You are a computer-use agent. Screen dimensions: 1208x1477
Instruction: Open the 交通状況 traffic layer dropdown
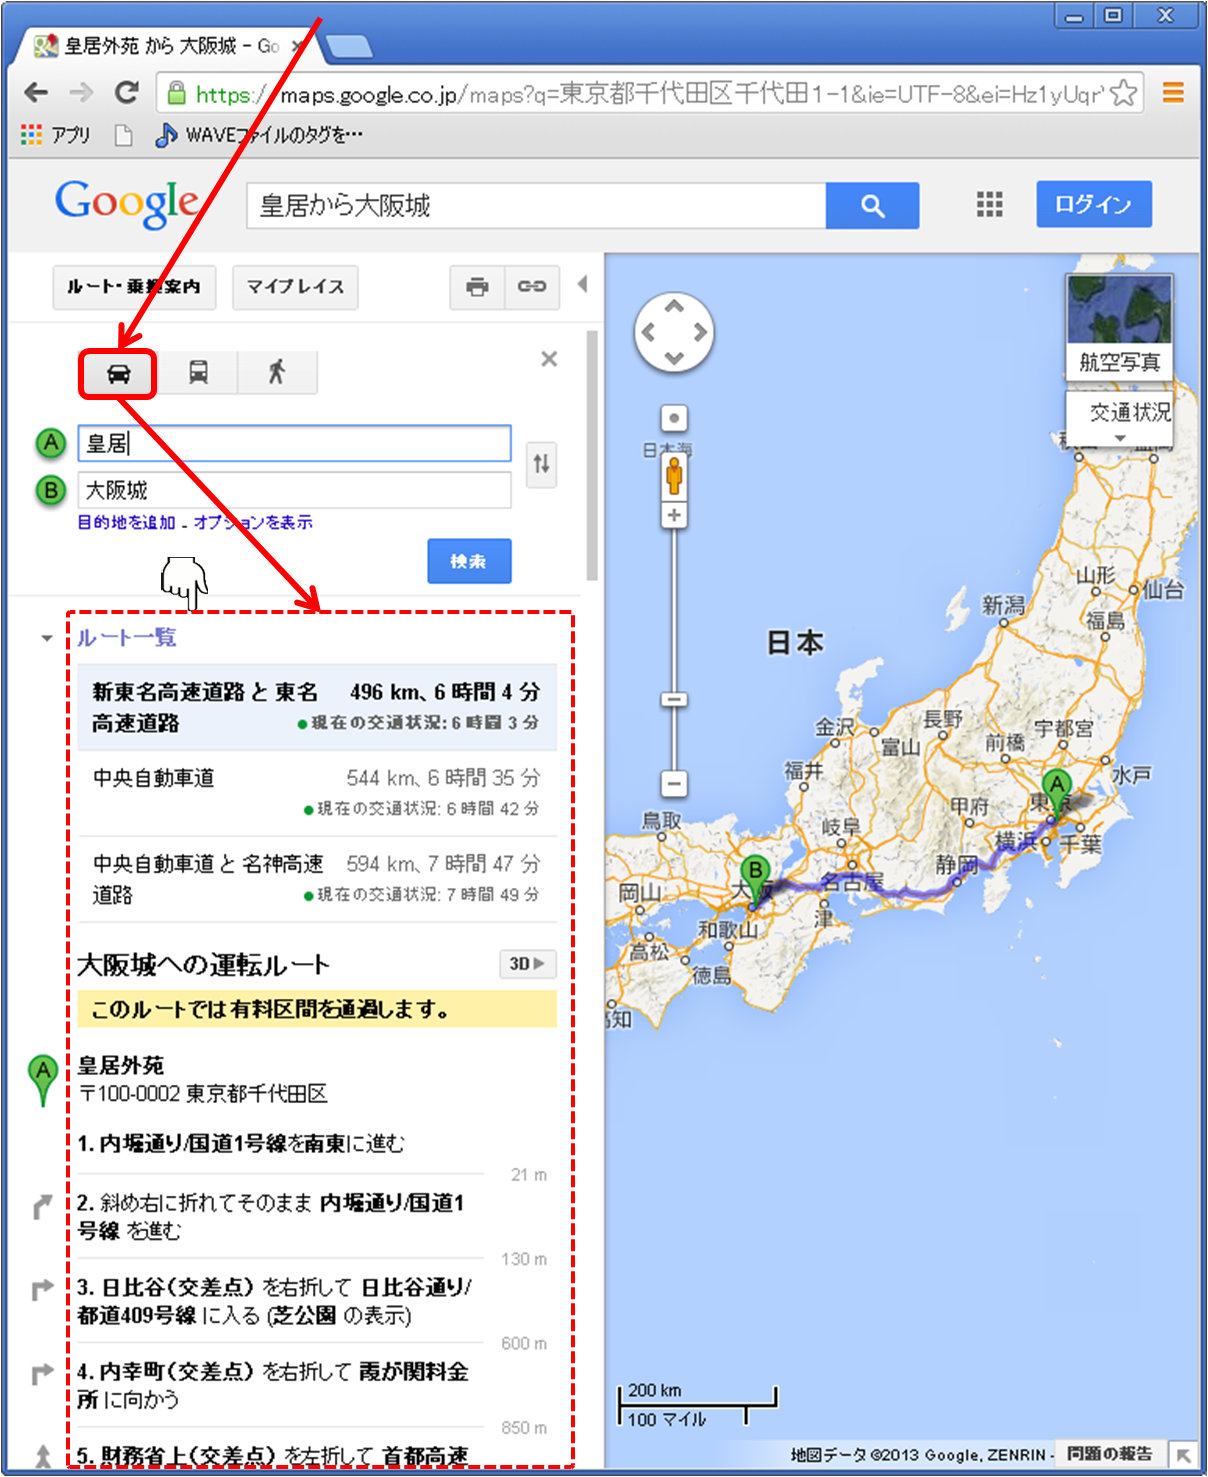click(x=1120, y=418)
